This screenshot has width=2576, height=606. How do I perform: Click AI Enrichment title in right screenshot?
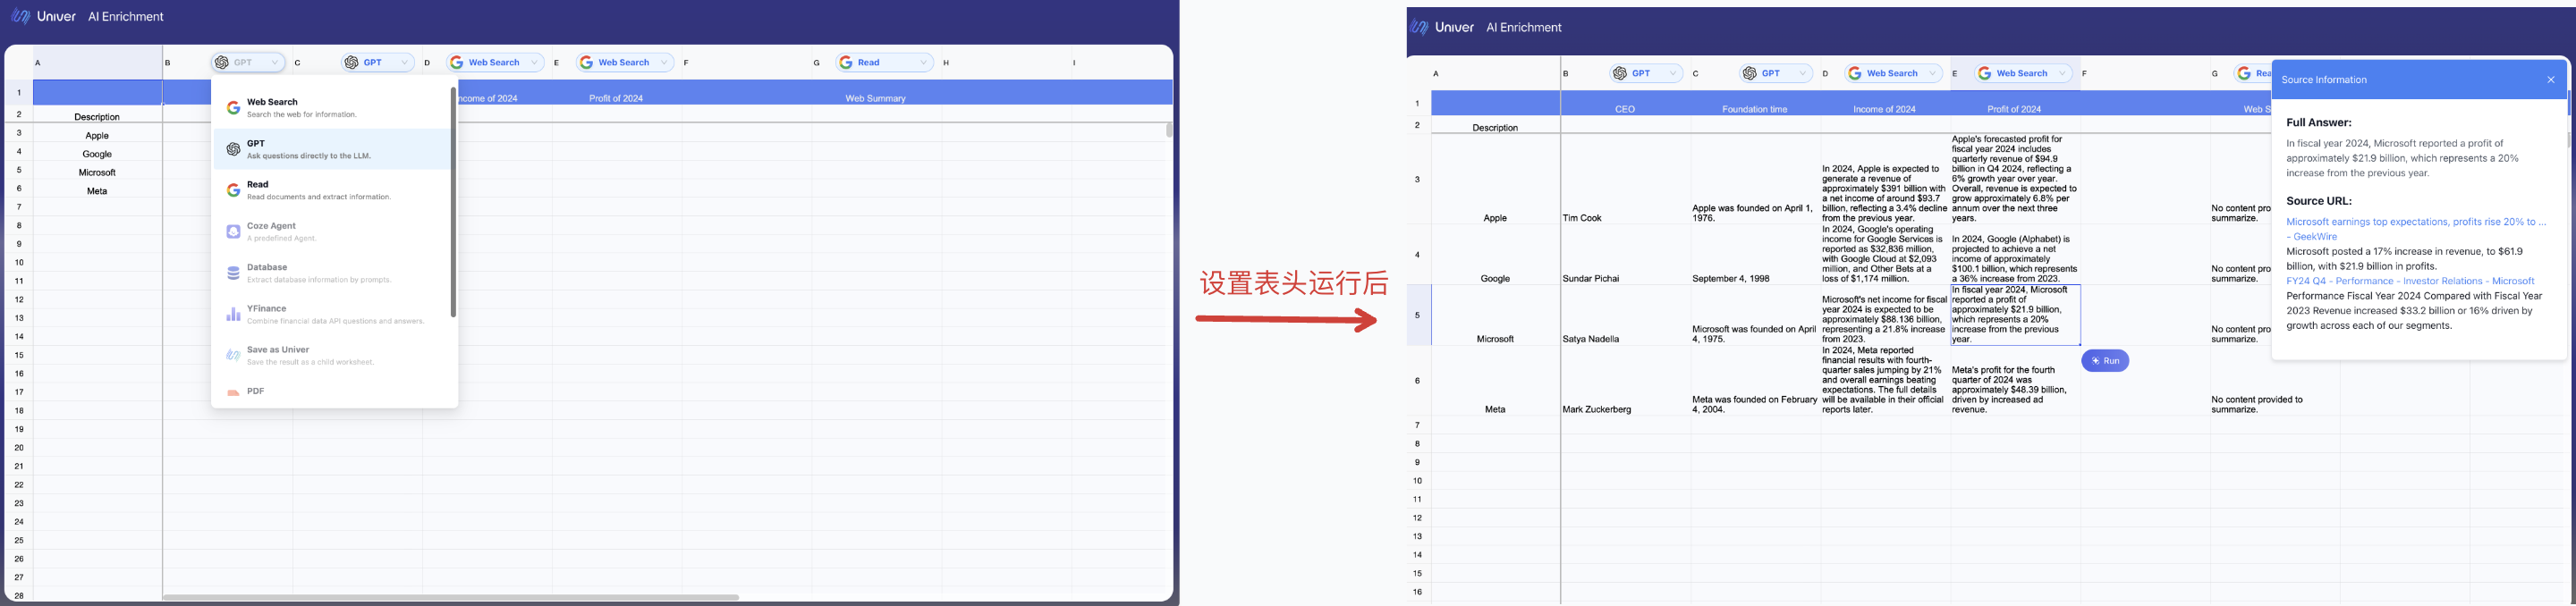1524,28
